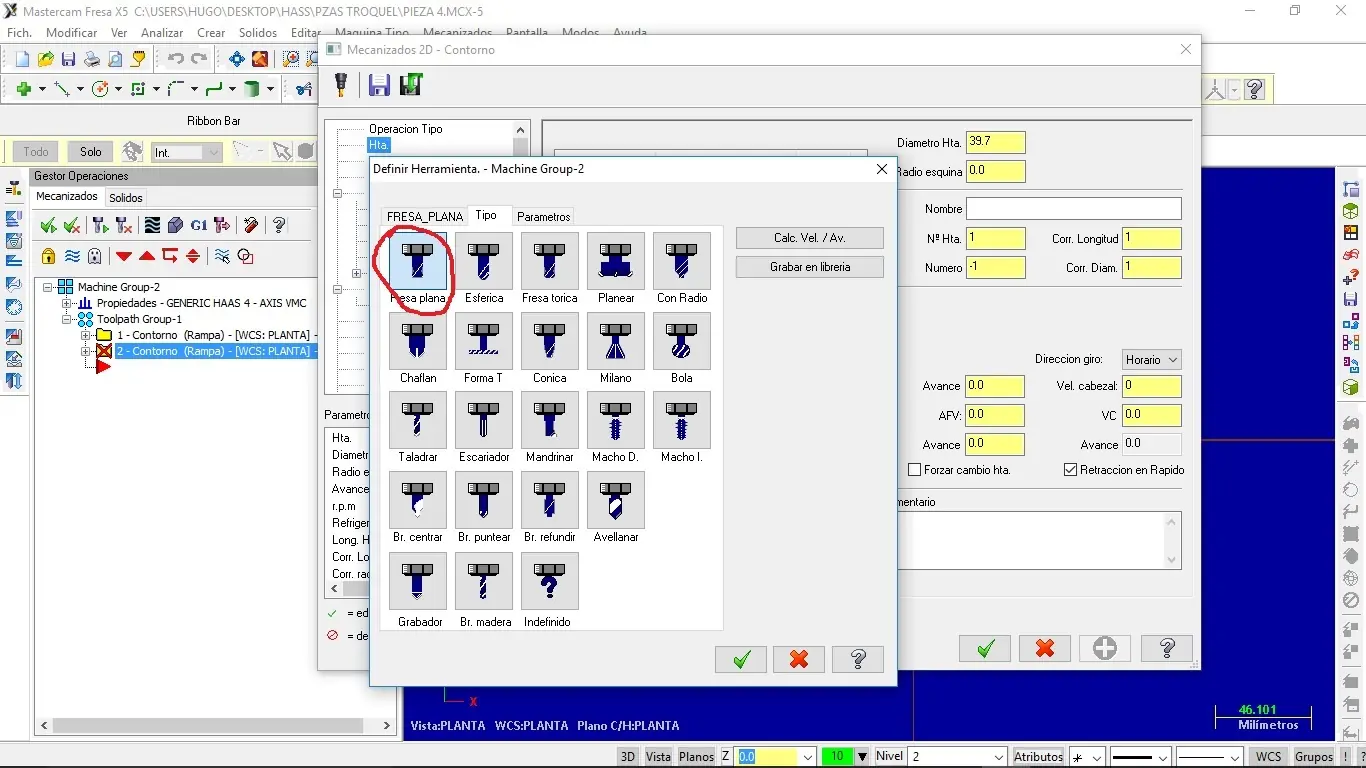Viewport: 1366px width, 768px height.
Task: Expand the 1 - Contorno operation node
Action: (x=86, y=335)
